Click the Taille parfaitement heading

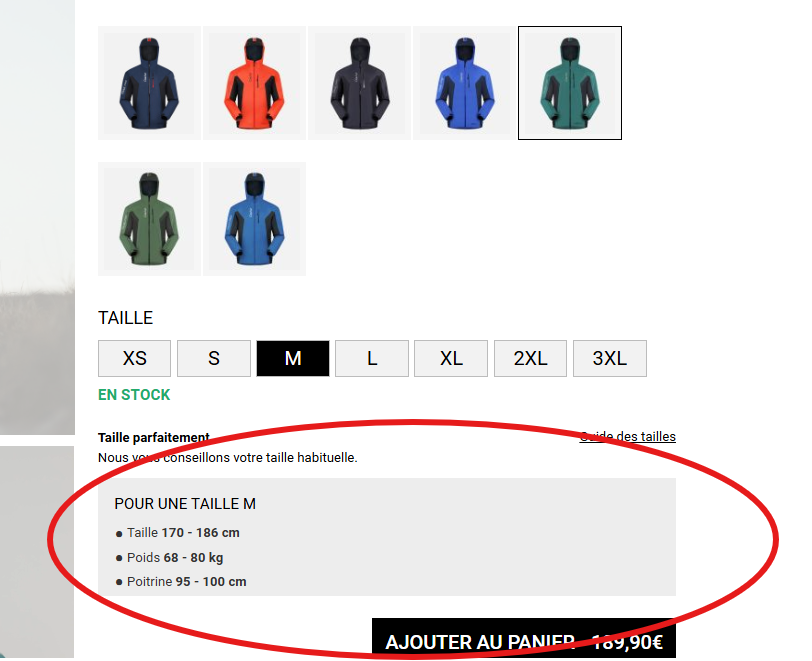154,438
